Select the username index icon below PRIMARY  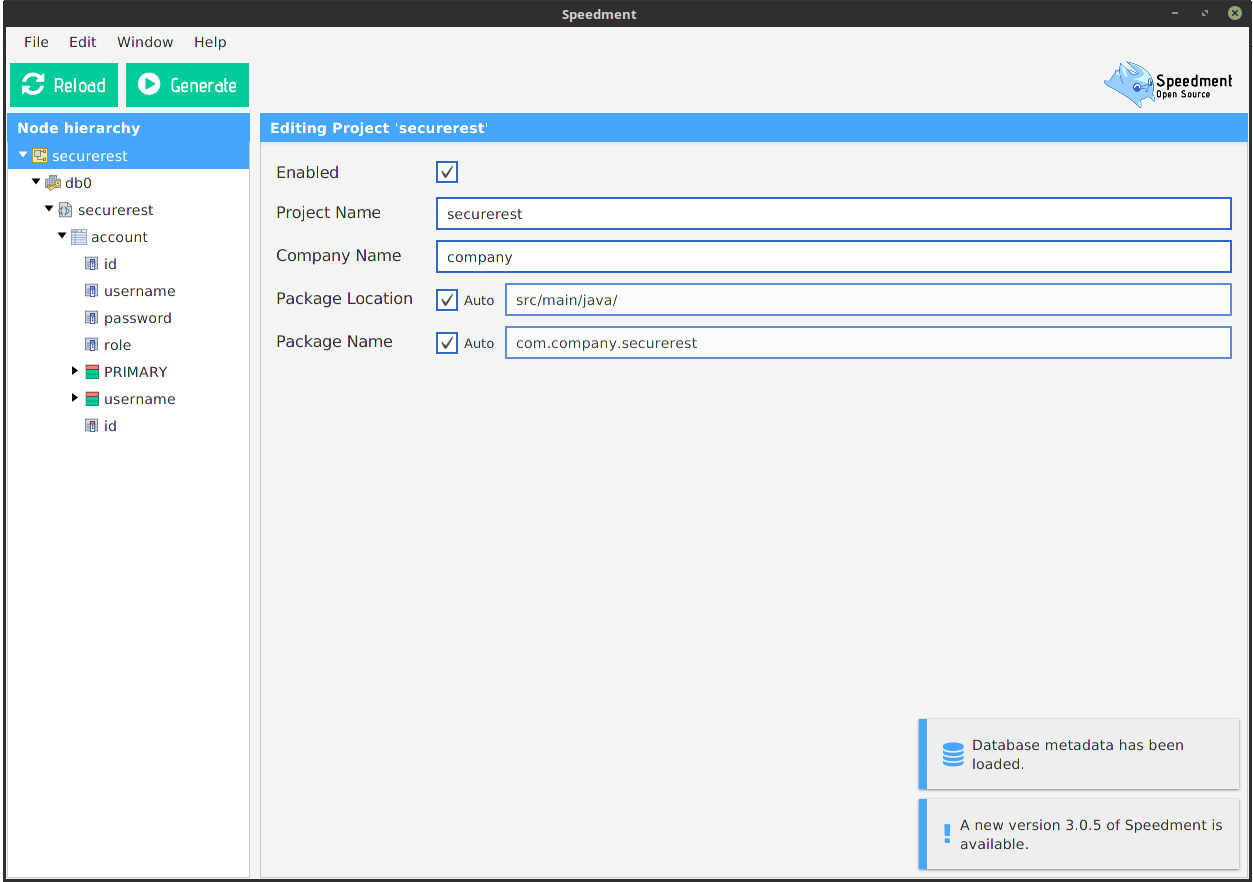(x=92, y=399)
